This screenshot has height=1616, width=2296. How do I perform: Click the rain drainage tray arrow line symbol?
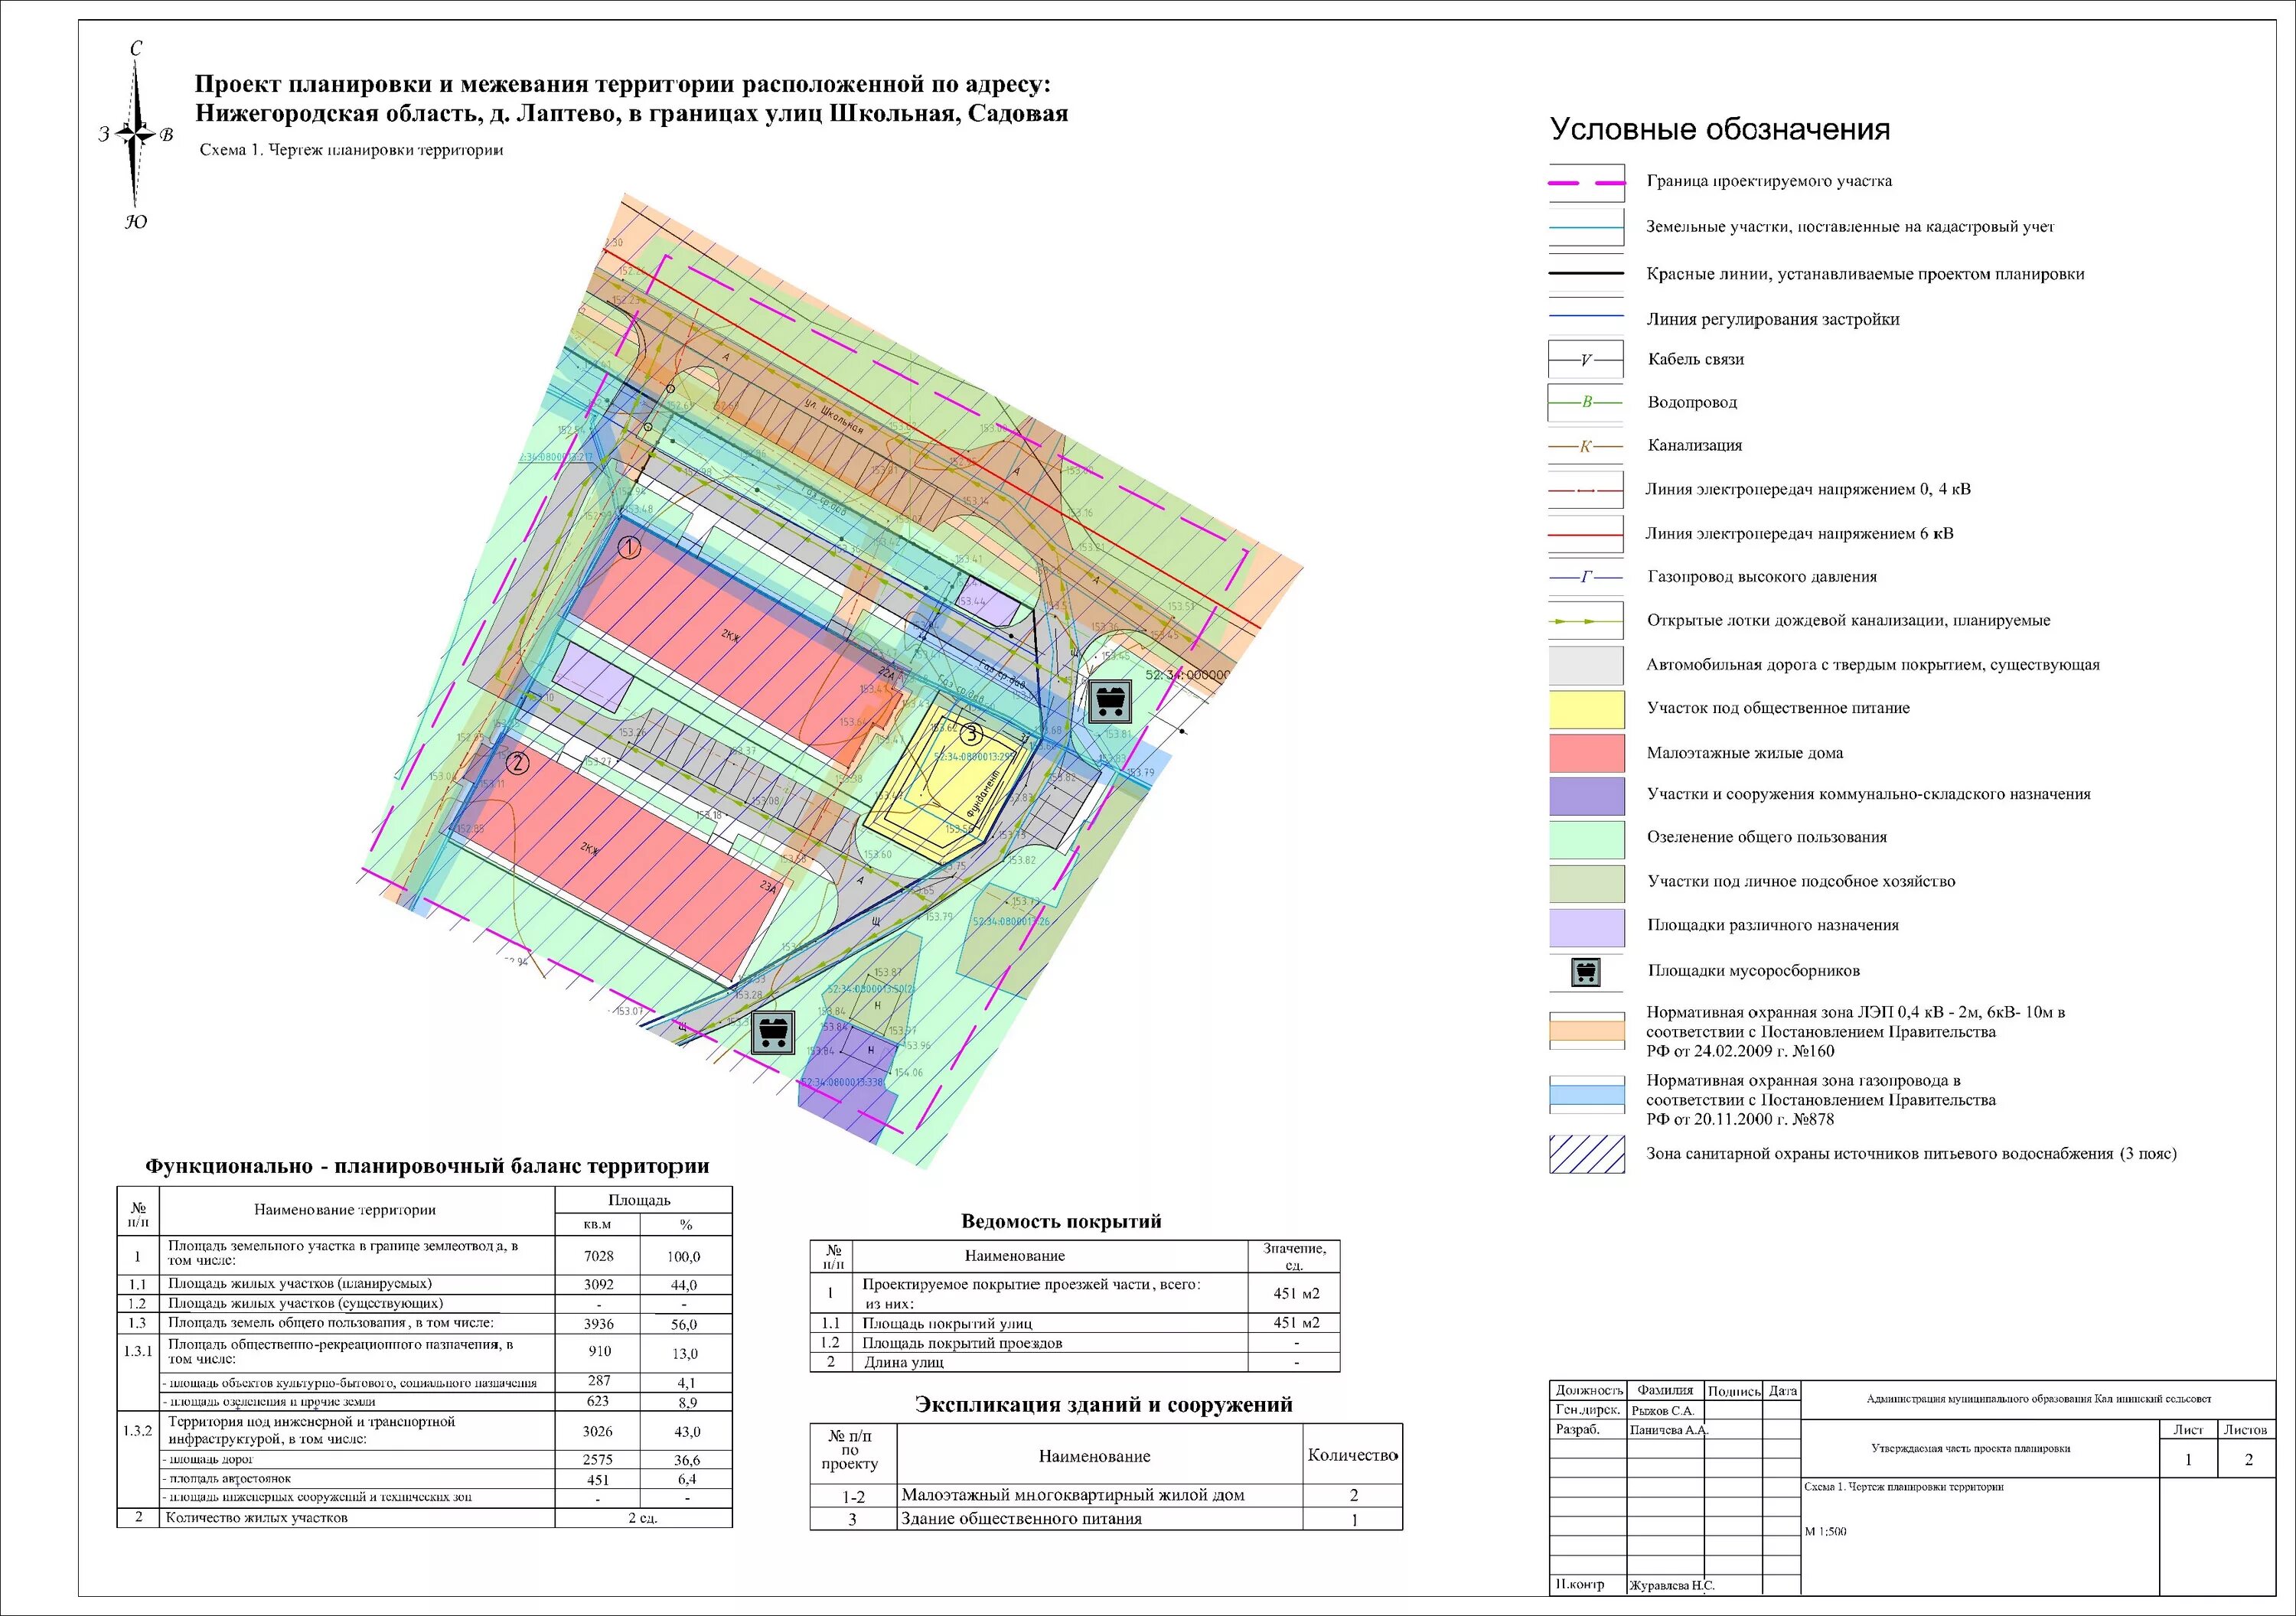pos(1586,621)
